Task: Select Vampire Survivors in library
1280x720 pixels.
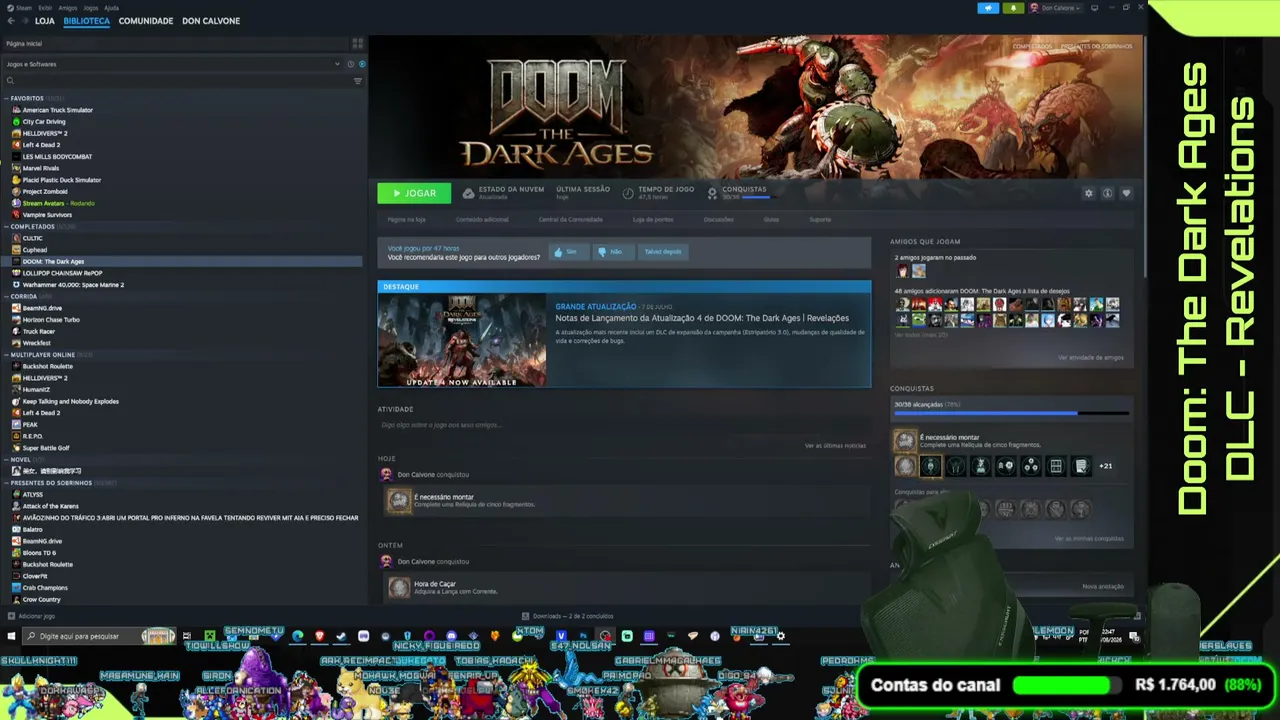Action: point(47,215)
